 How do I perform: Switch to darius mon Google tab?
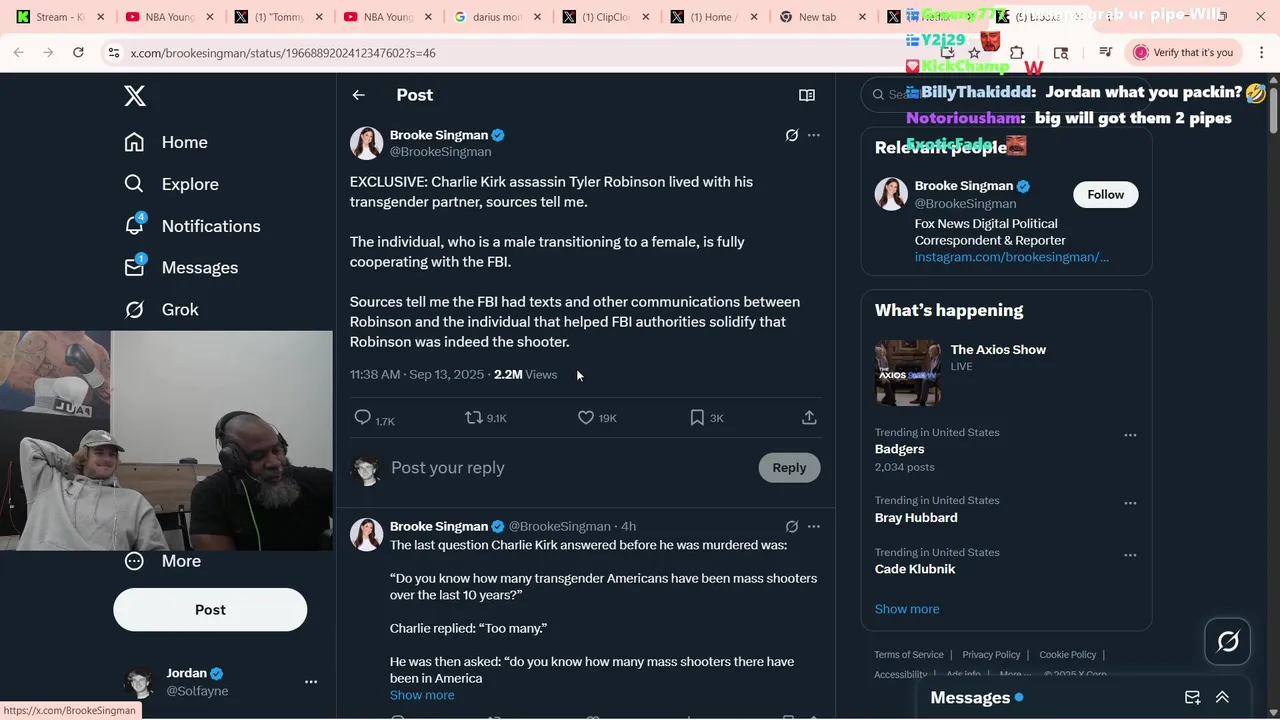pos(493,17)
